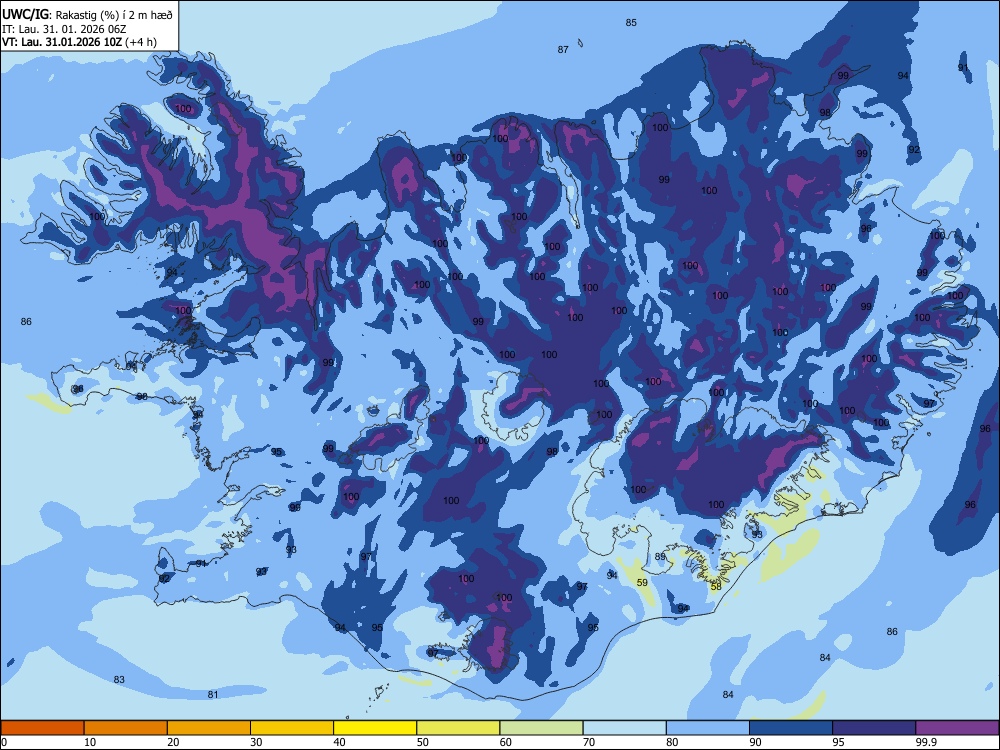Screen dimensions: 1000x750
Task: Click the '87' humidity value on the map
Action: [x=563, y=50]
